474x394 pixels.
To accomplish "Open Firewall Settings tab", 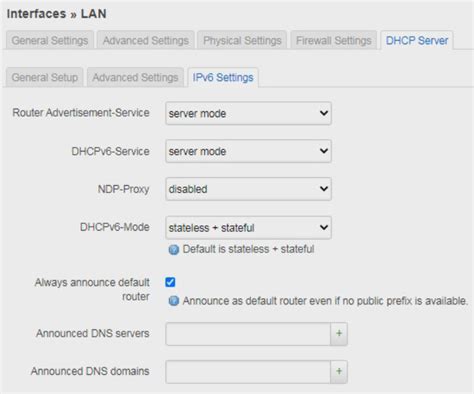I will click(334, 40).
